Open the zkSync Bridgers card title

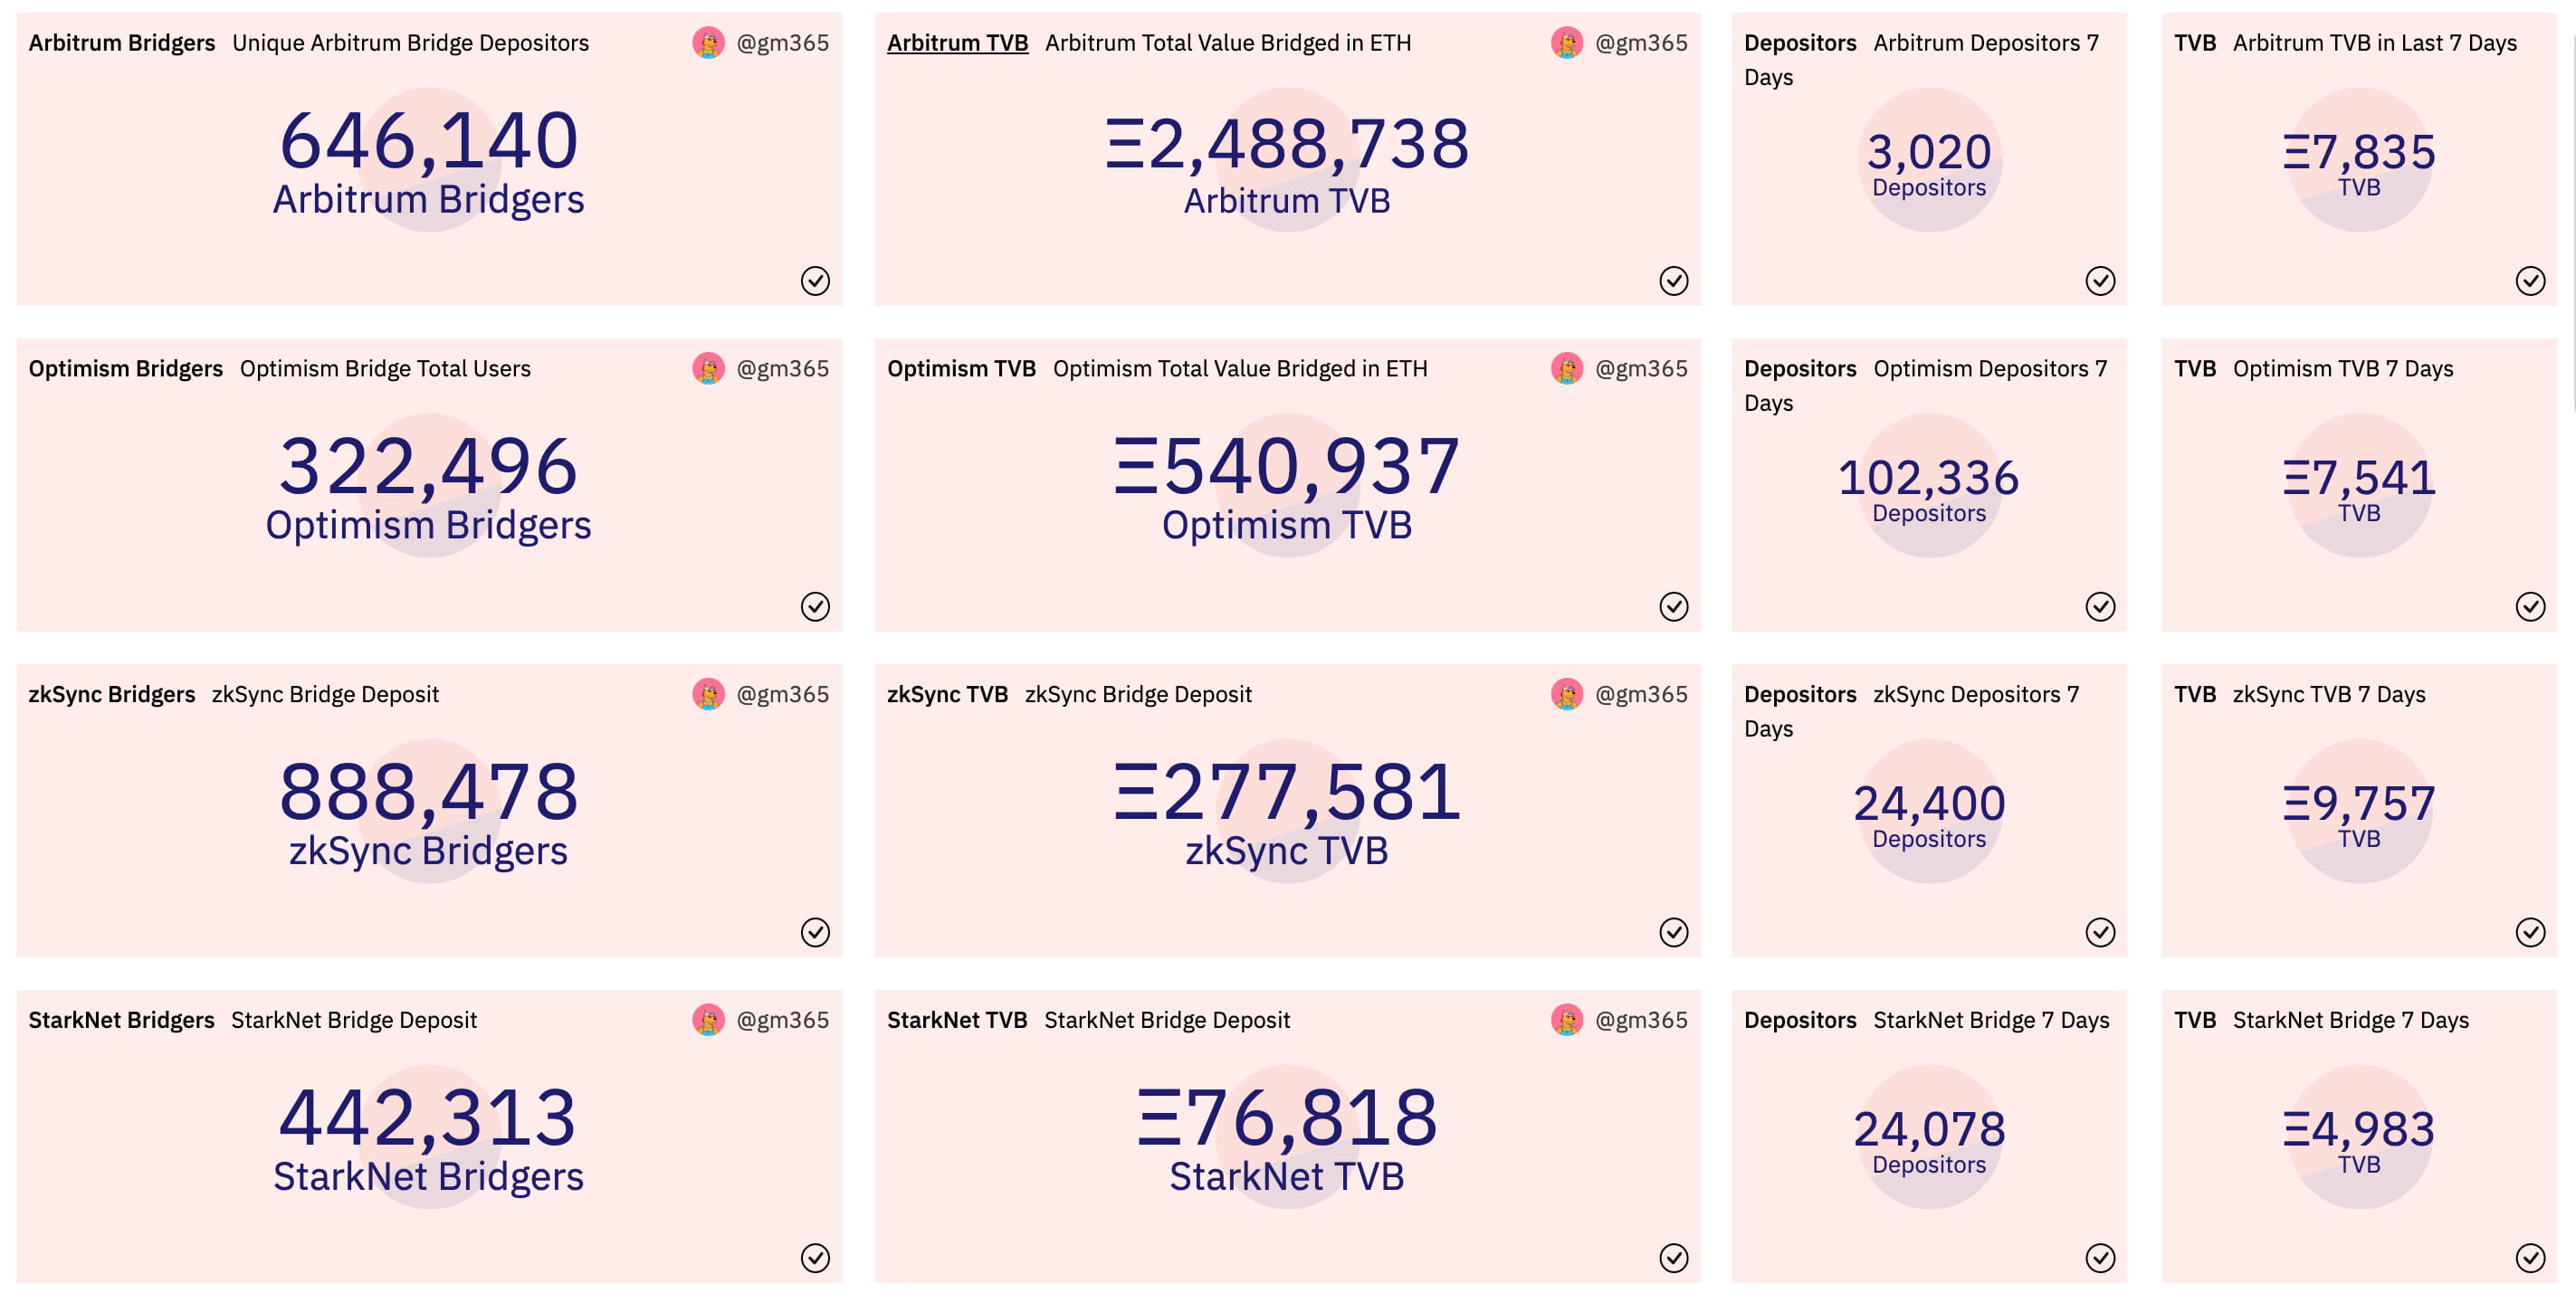(x=111, y=694)
